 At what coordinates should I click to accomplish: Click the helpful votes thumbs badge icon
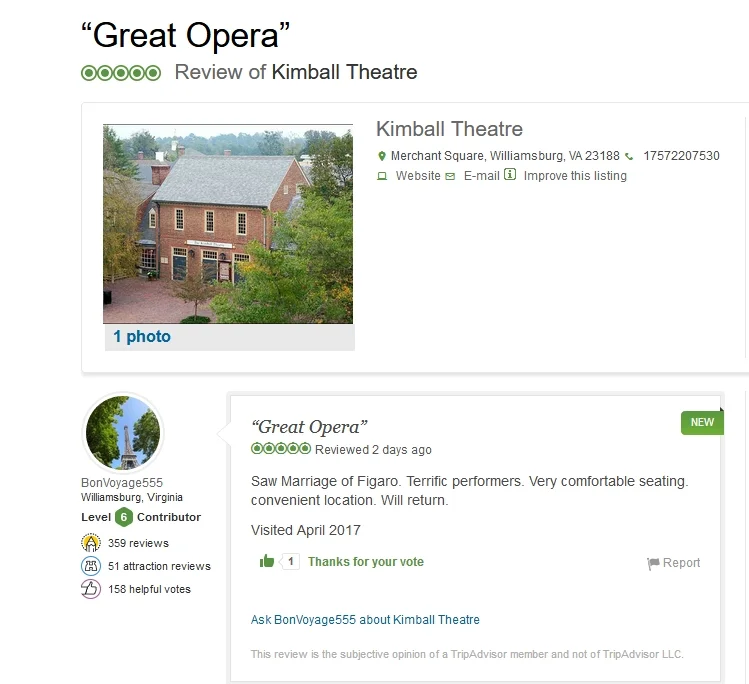(x=91, y=589)
